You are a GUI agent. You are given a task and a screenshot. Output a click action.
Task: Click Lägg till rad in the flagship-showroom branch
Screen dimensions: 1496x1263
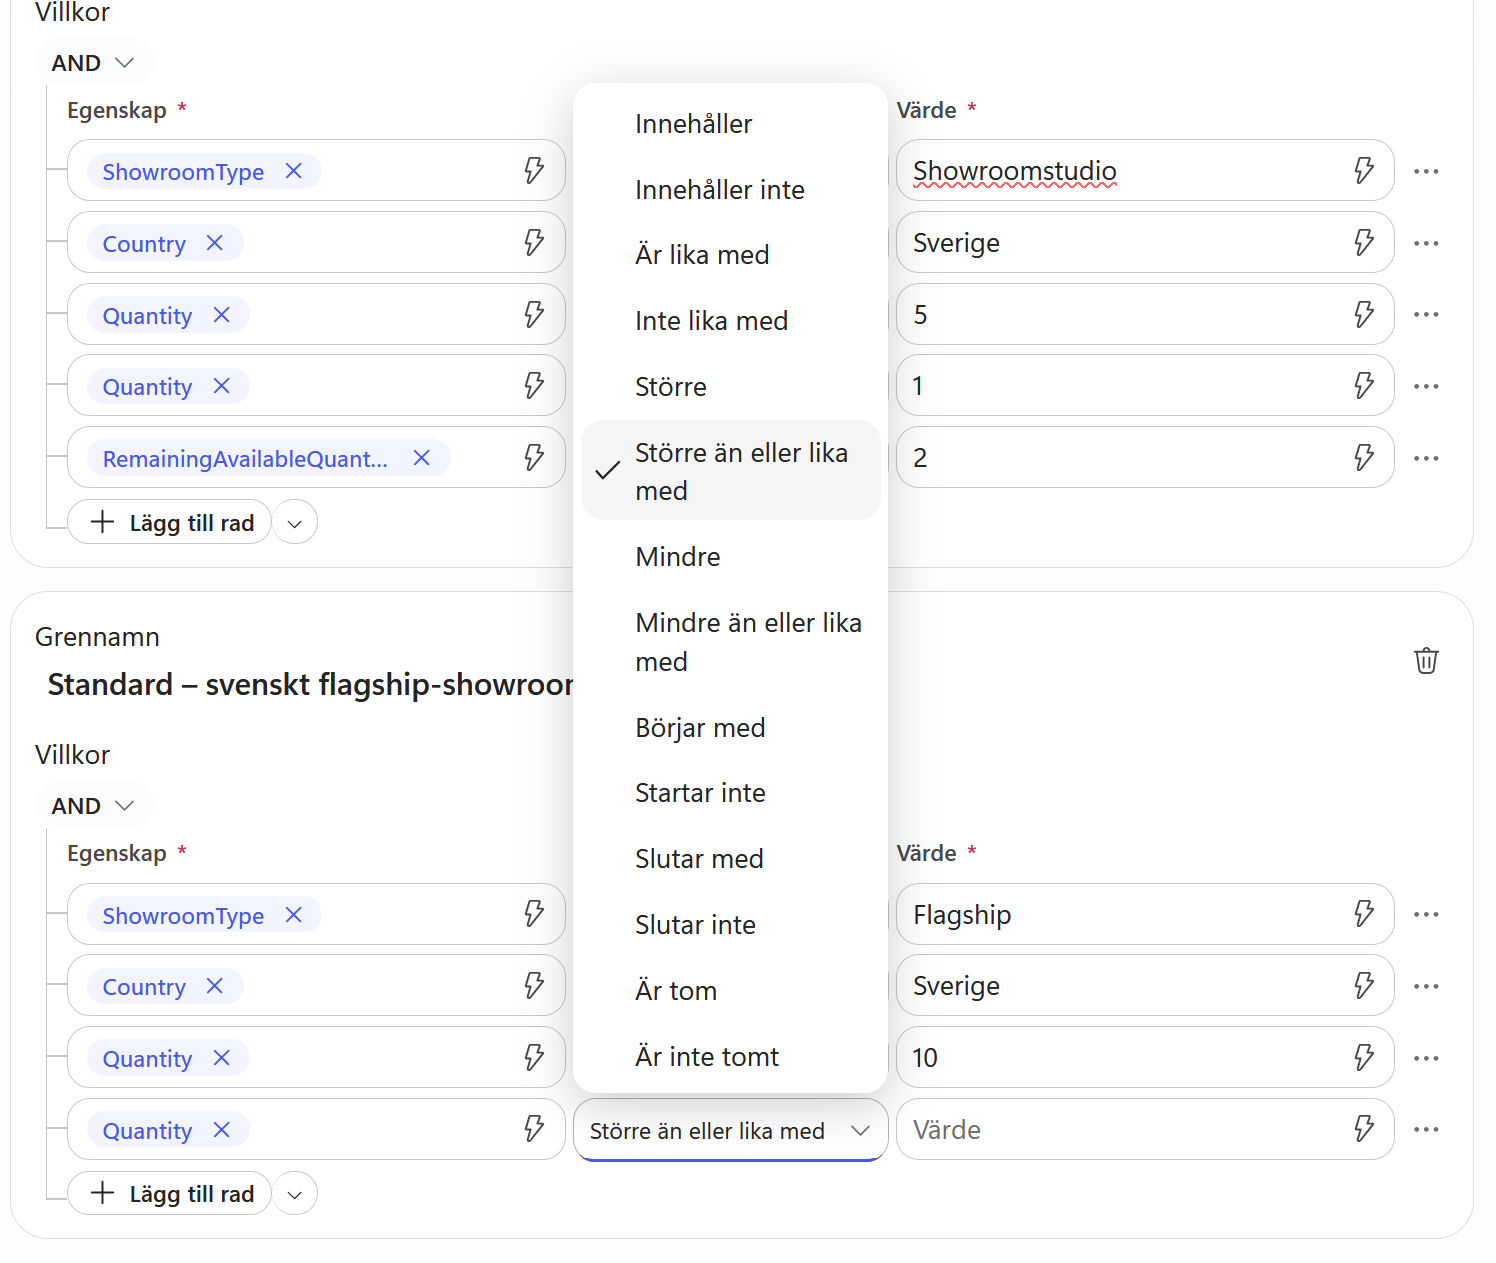pyautogui.click(x=170, y=1193)
